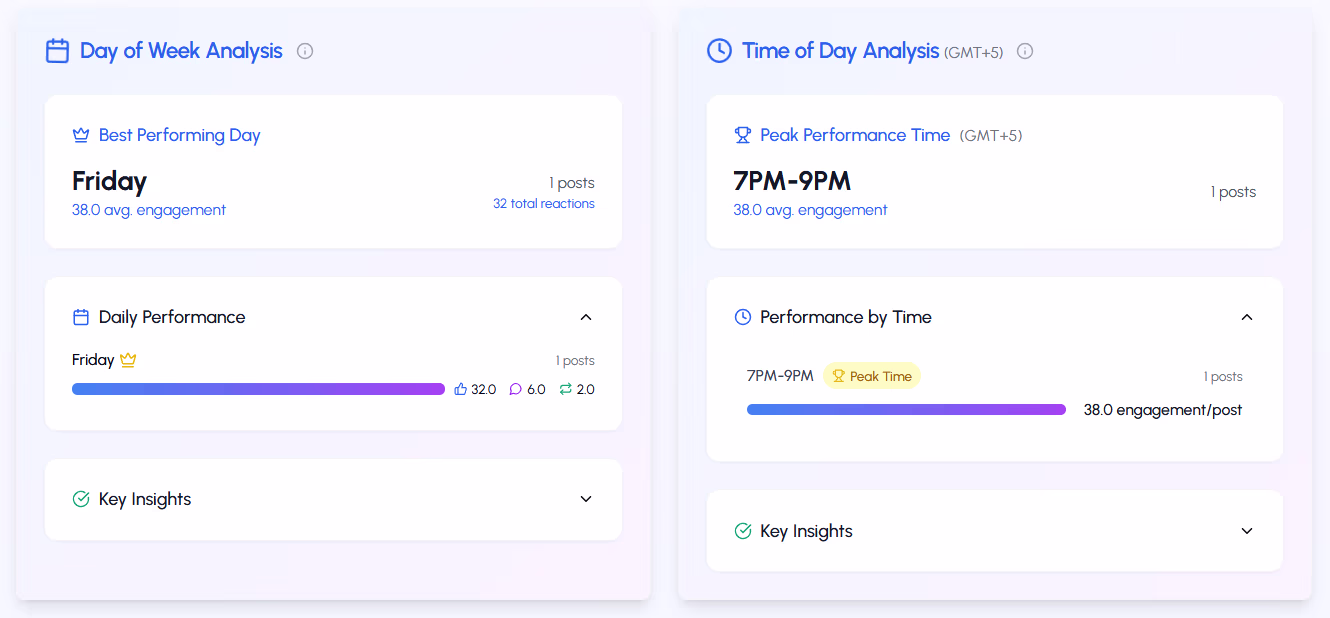Viewport: 1330px width, 618px height.
Task: Select the crown icon next to Best Performing Day
Action: click(x=81, y=134)
